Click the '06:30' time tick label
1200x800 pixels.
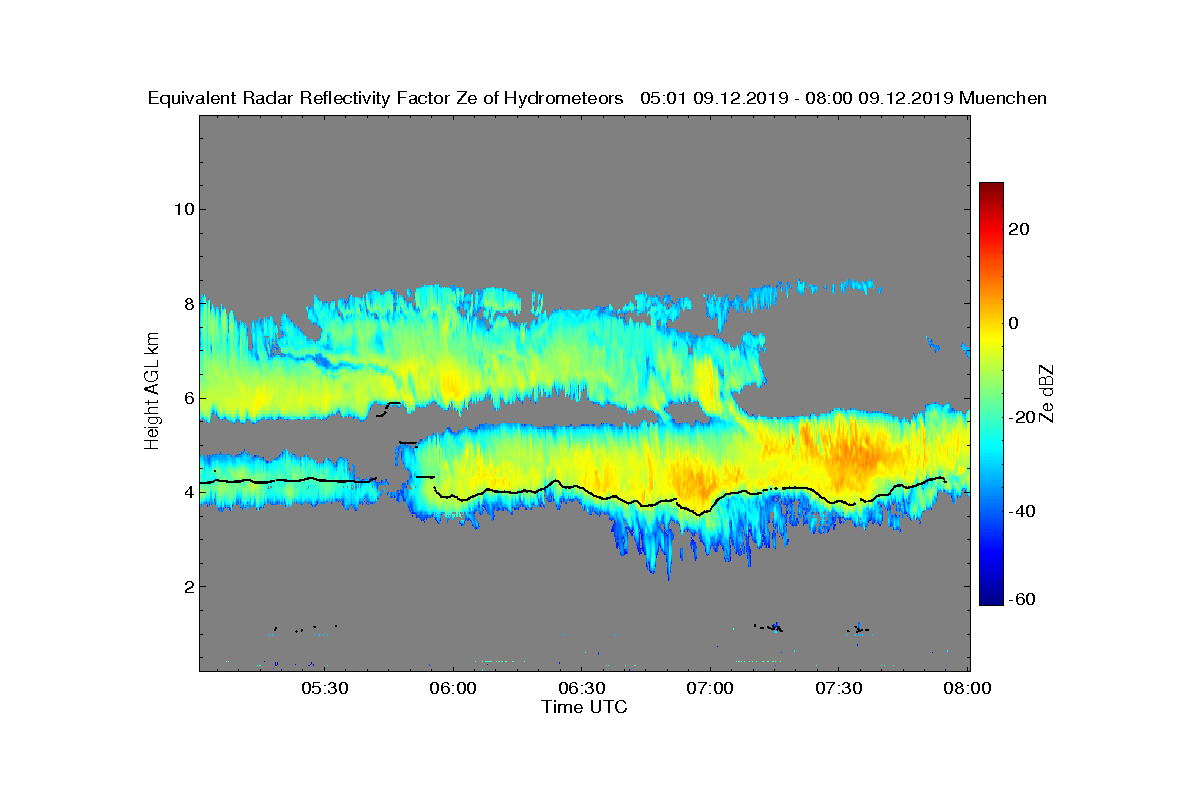tap(583, 689)
